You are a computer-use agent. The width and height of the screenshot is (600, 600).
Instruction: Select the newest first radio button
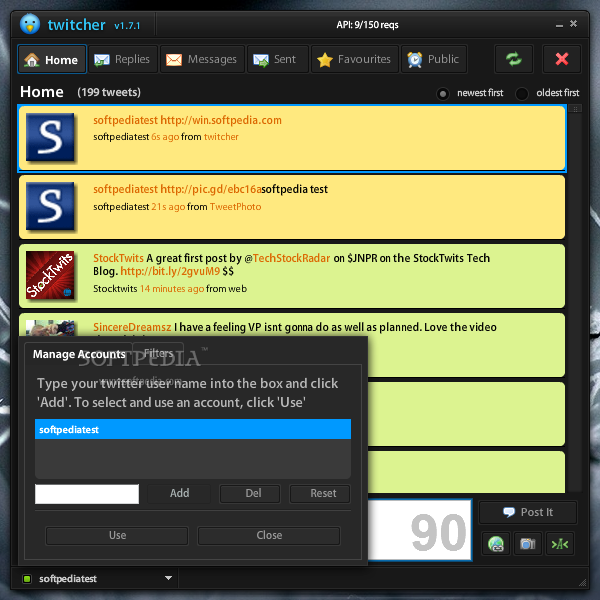443,93
